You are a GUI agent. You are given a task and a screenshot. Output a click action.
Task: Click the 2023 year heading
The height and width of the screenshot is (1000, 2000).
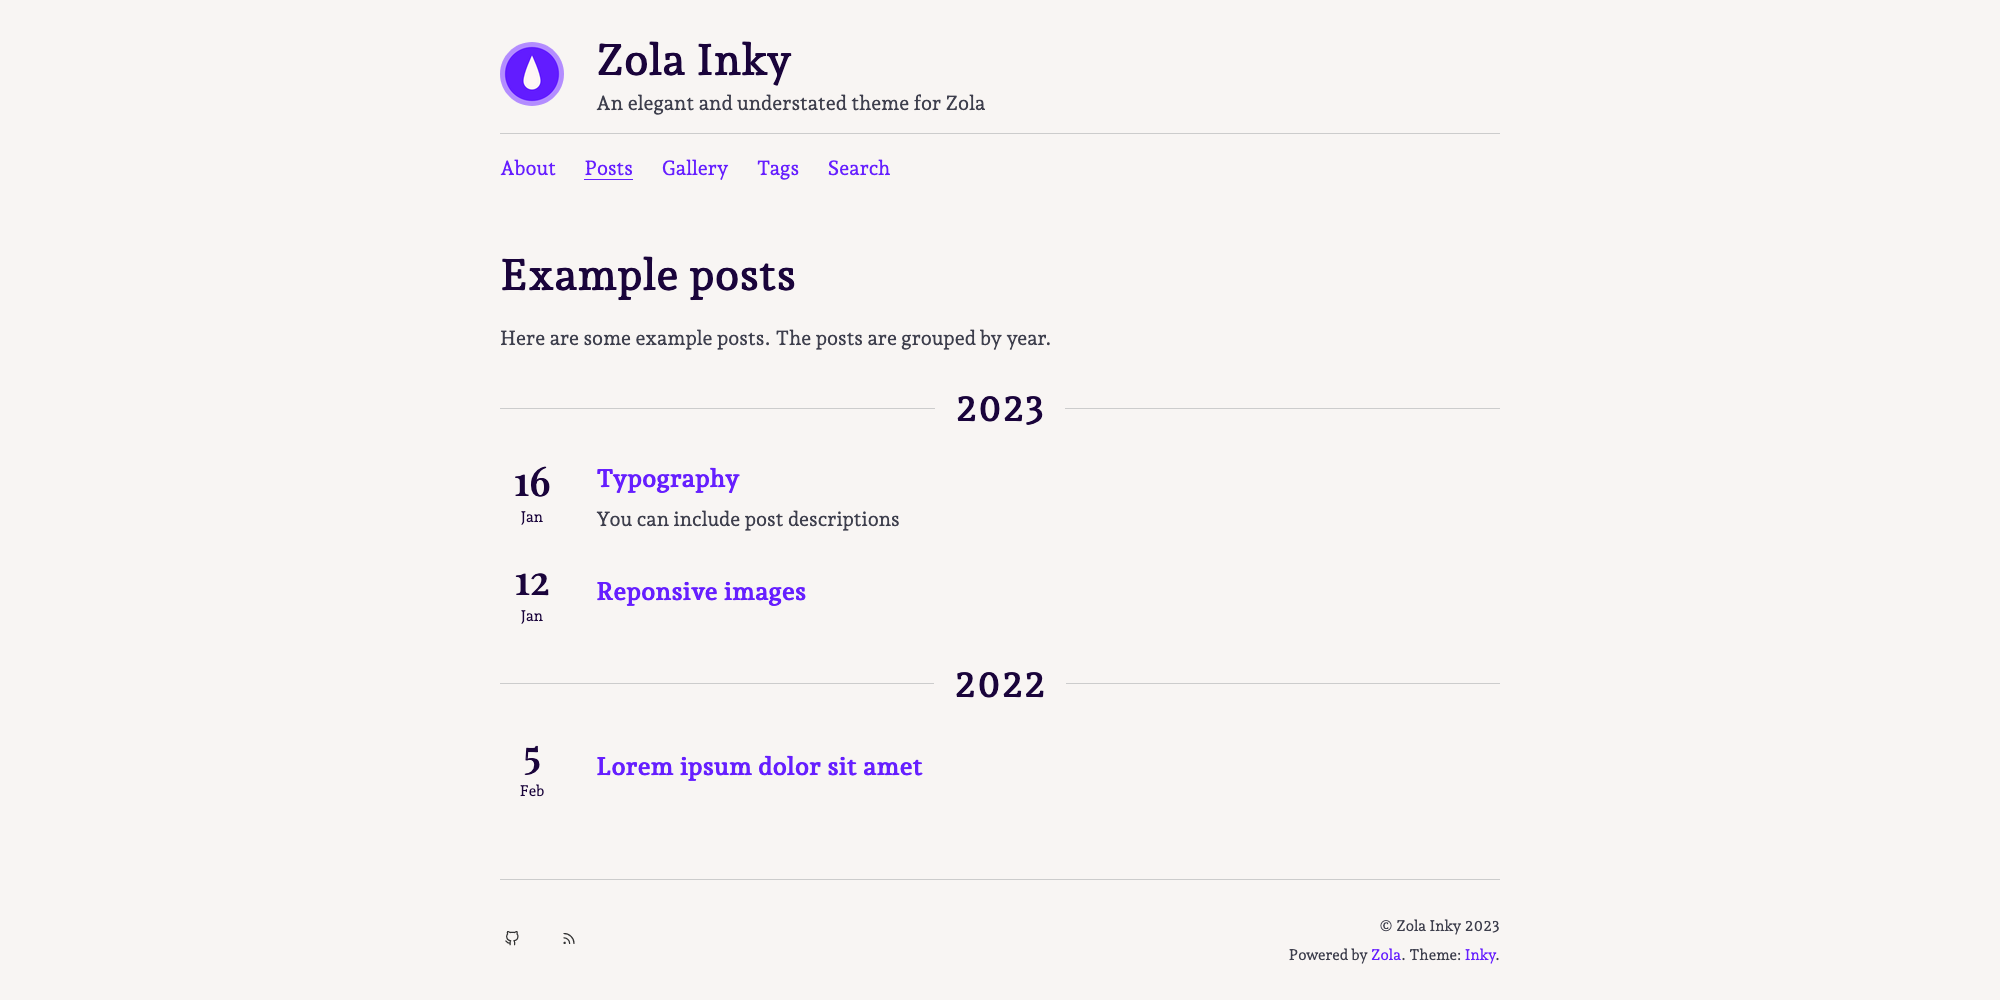click(x=999, y=408)
